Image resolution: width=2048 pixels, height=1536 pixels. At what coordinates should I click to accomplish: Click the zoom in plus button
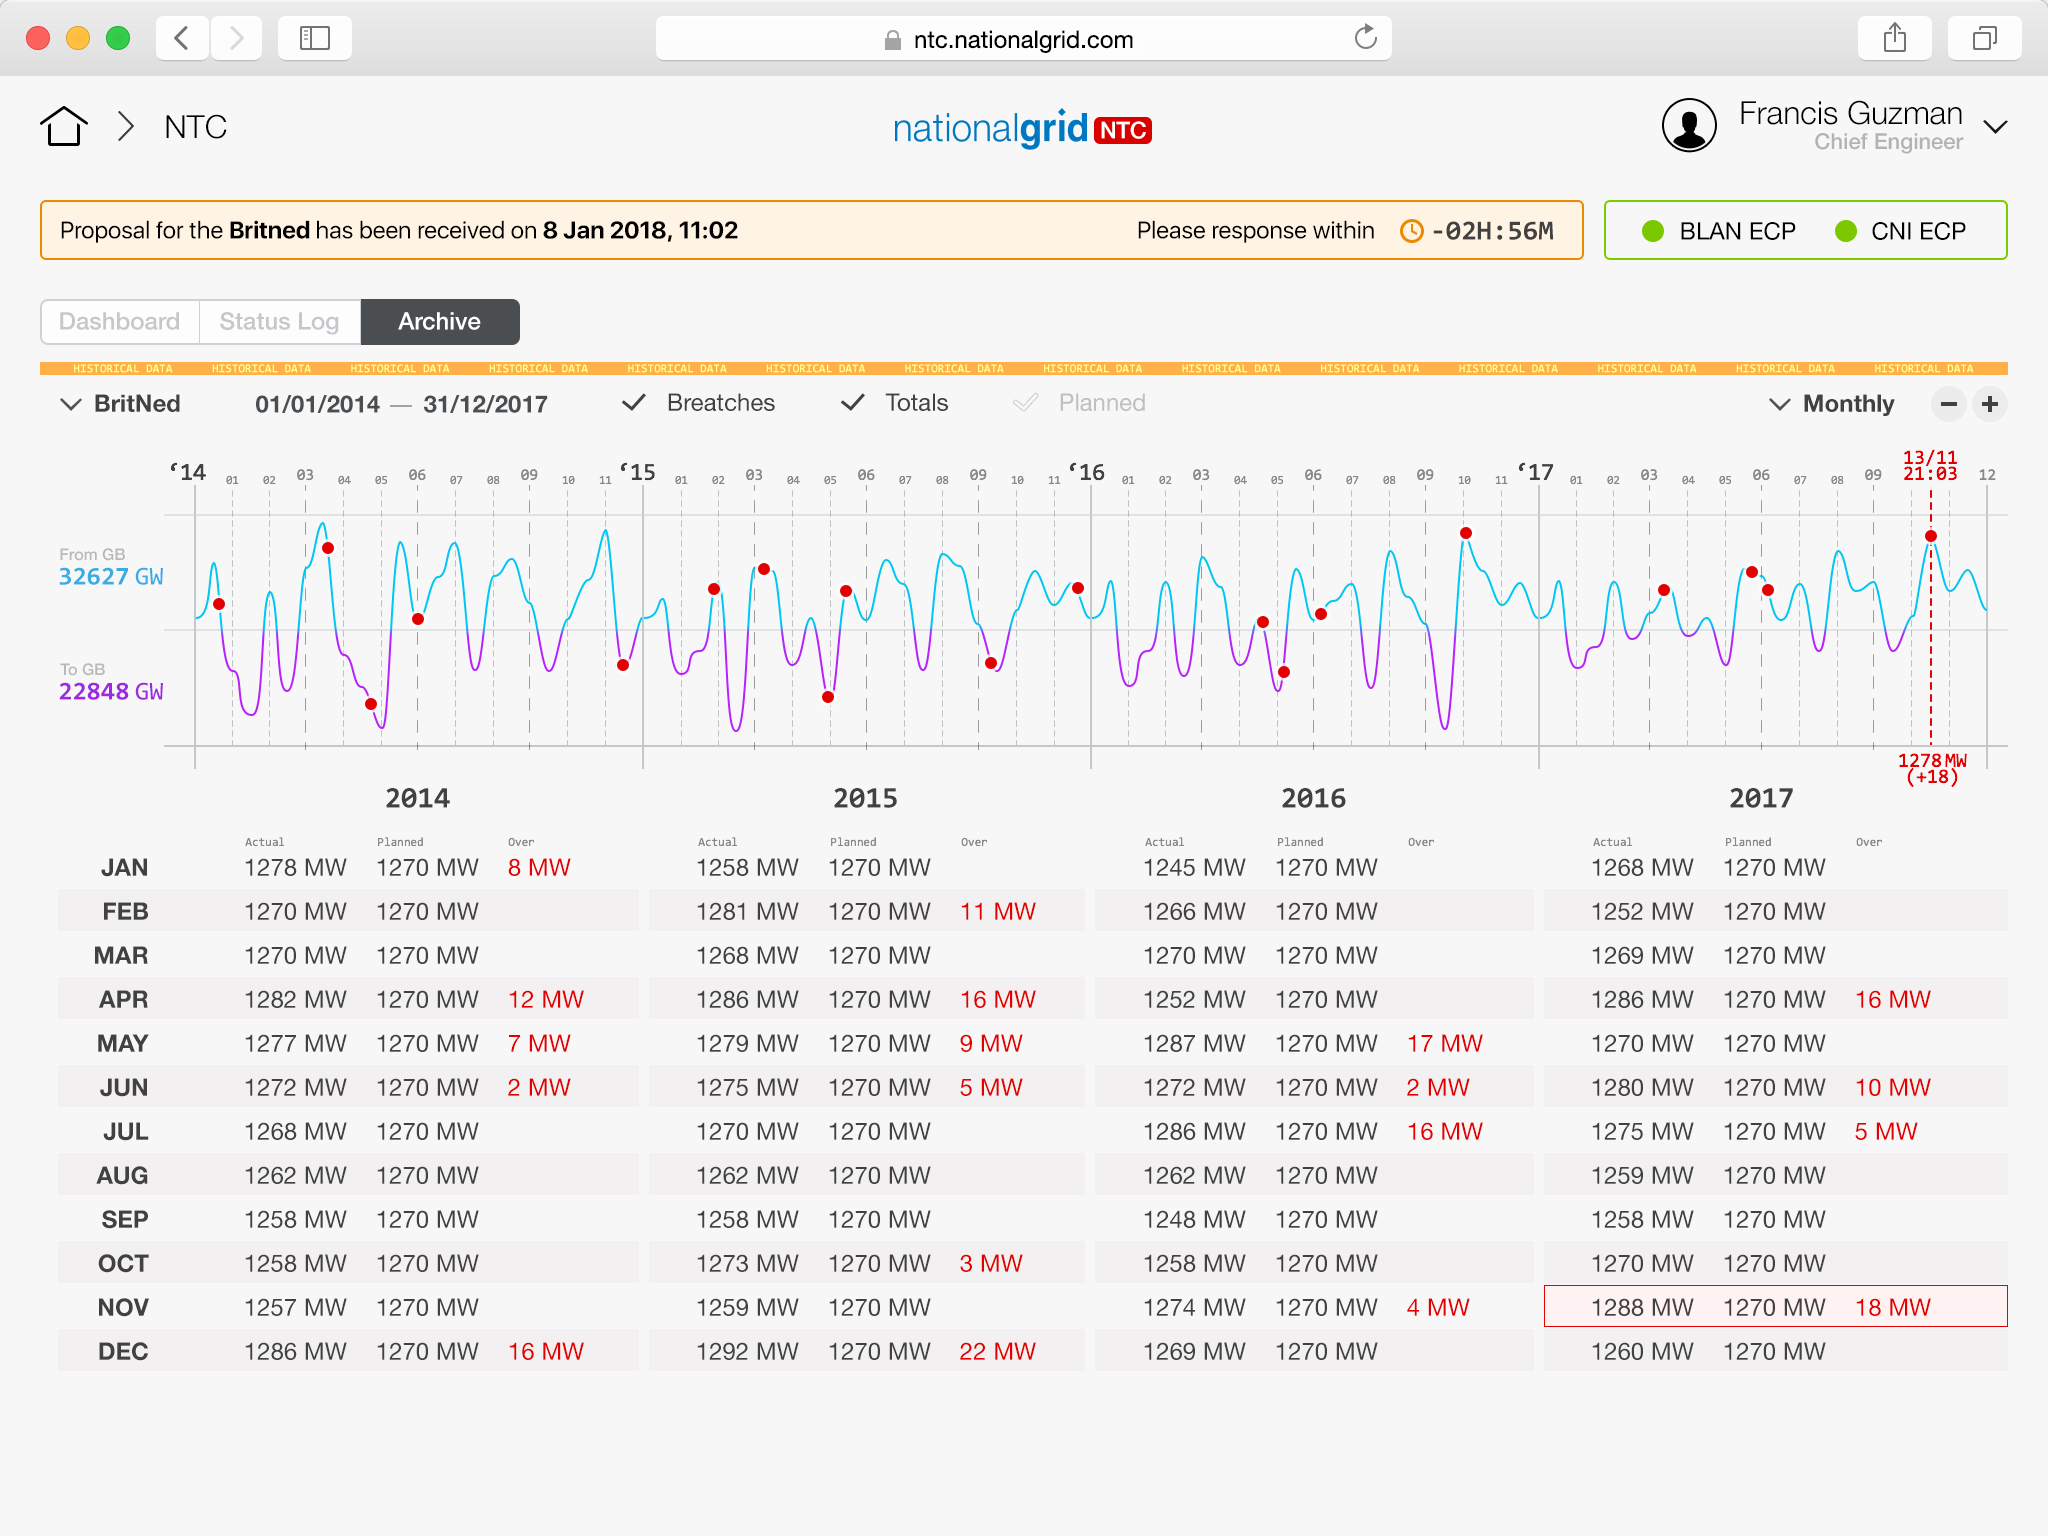pos(1990,404)
